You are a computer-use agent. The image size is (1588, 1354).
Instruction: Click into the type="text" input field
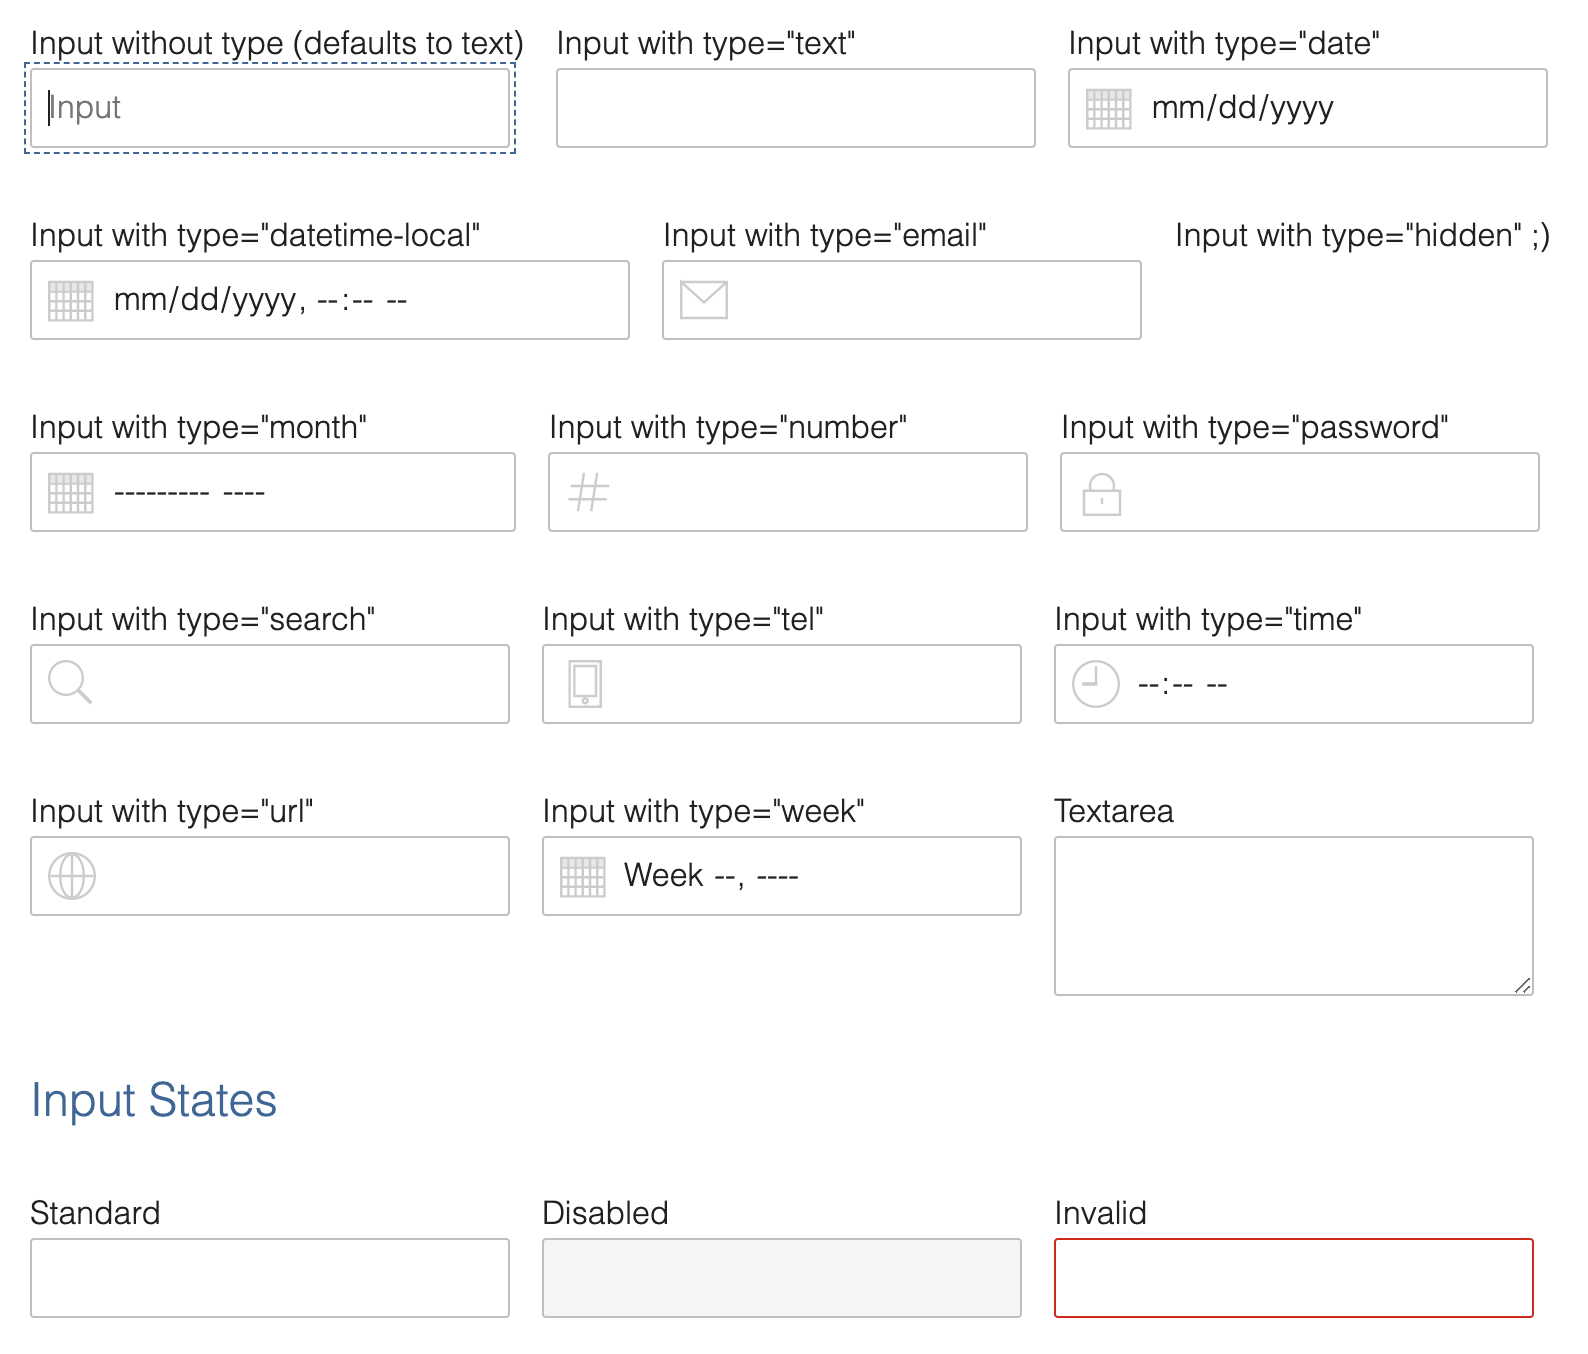click(795, 108)
